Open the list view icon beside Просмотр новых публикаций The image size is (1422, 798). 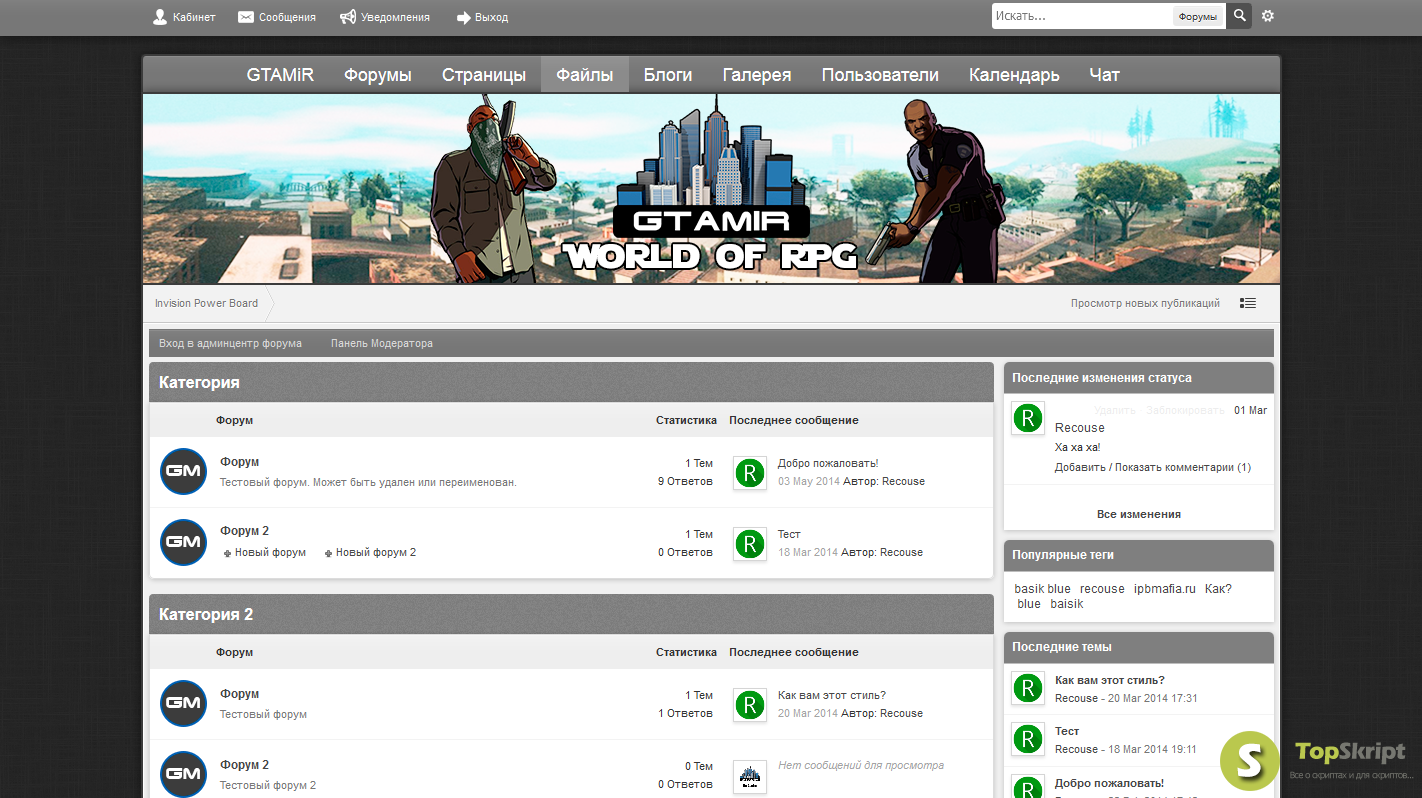pos(1248,303)
